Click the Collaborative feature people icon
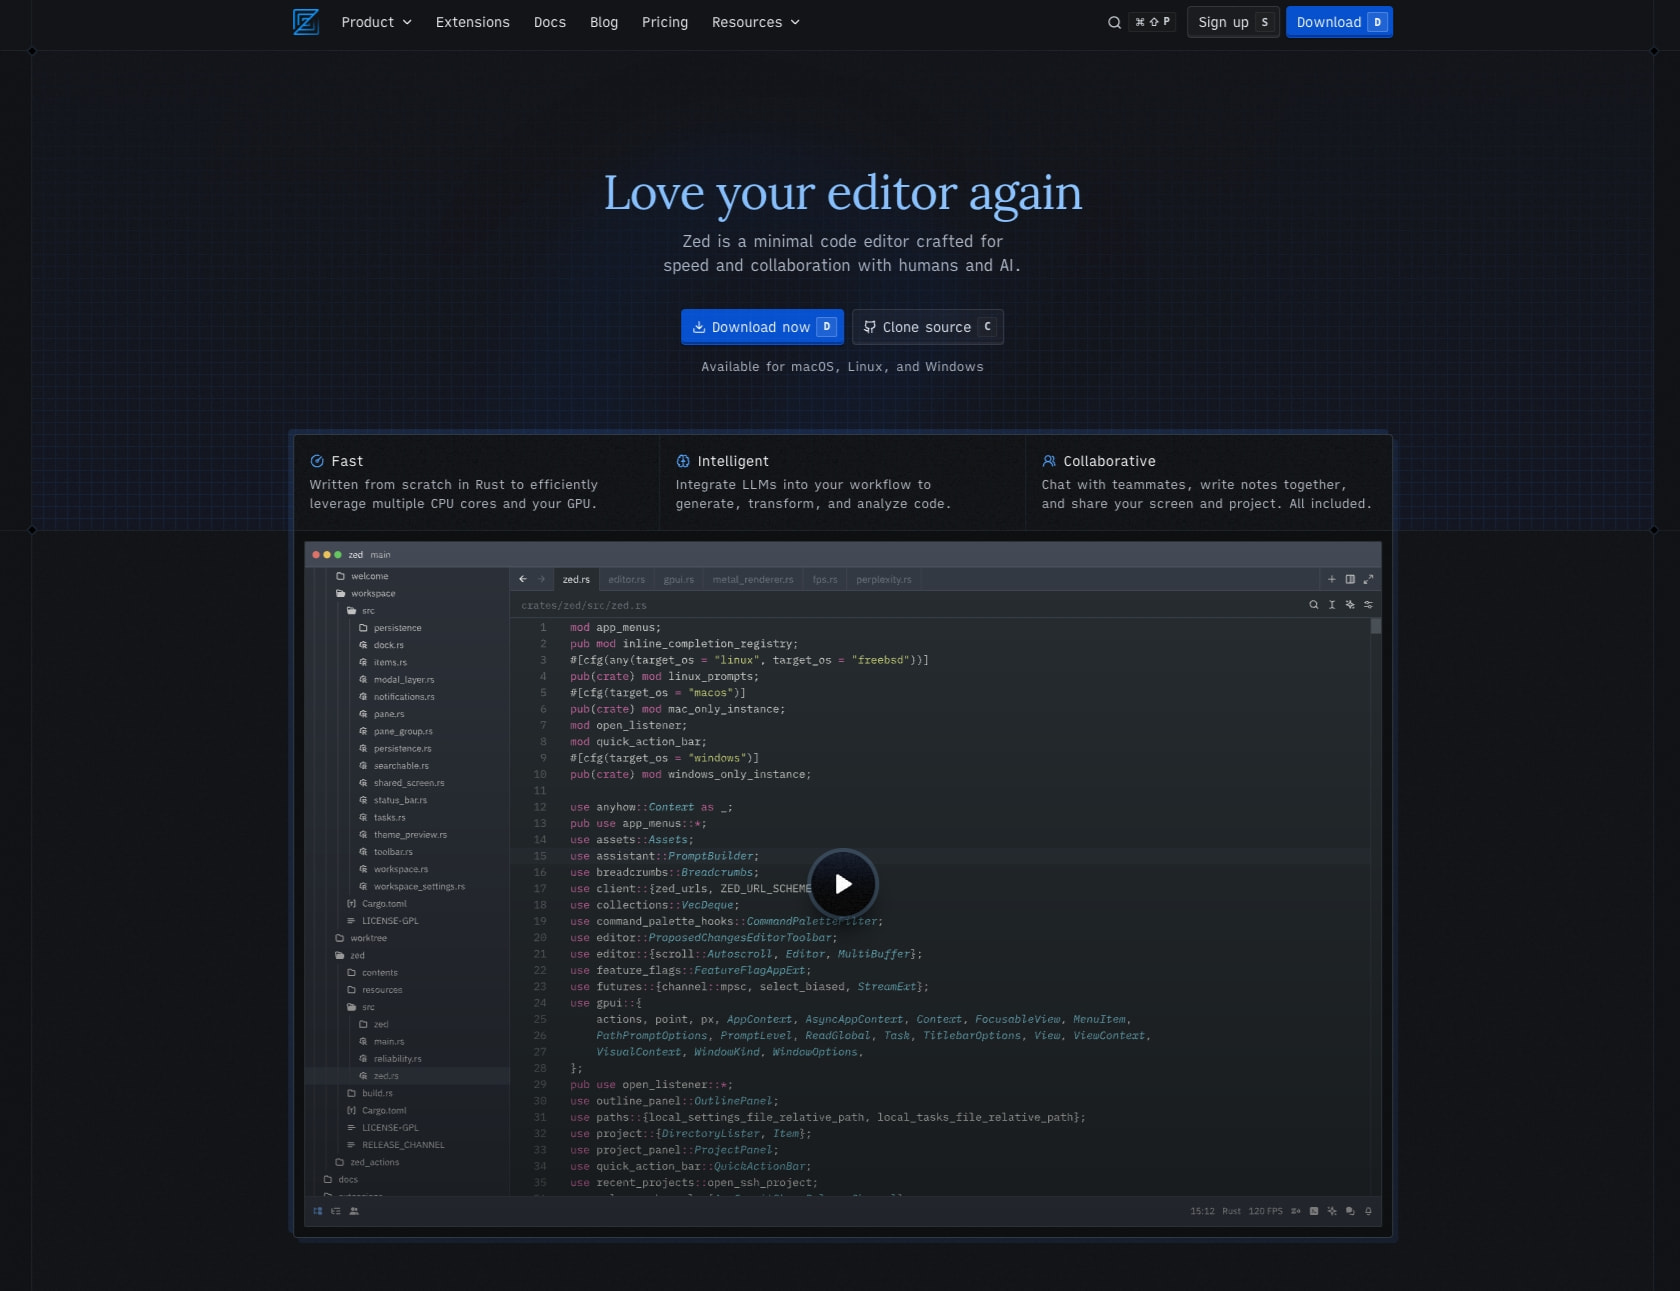 (x=1049, y=461)
